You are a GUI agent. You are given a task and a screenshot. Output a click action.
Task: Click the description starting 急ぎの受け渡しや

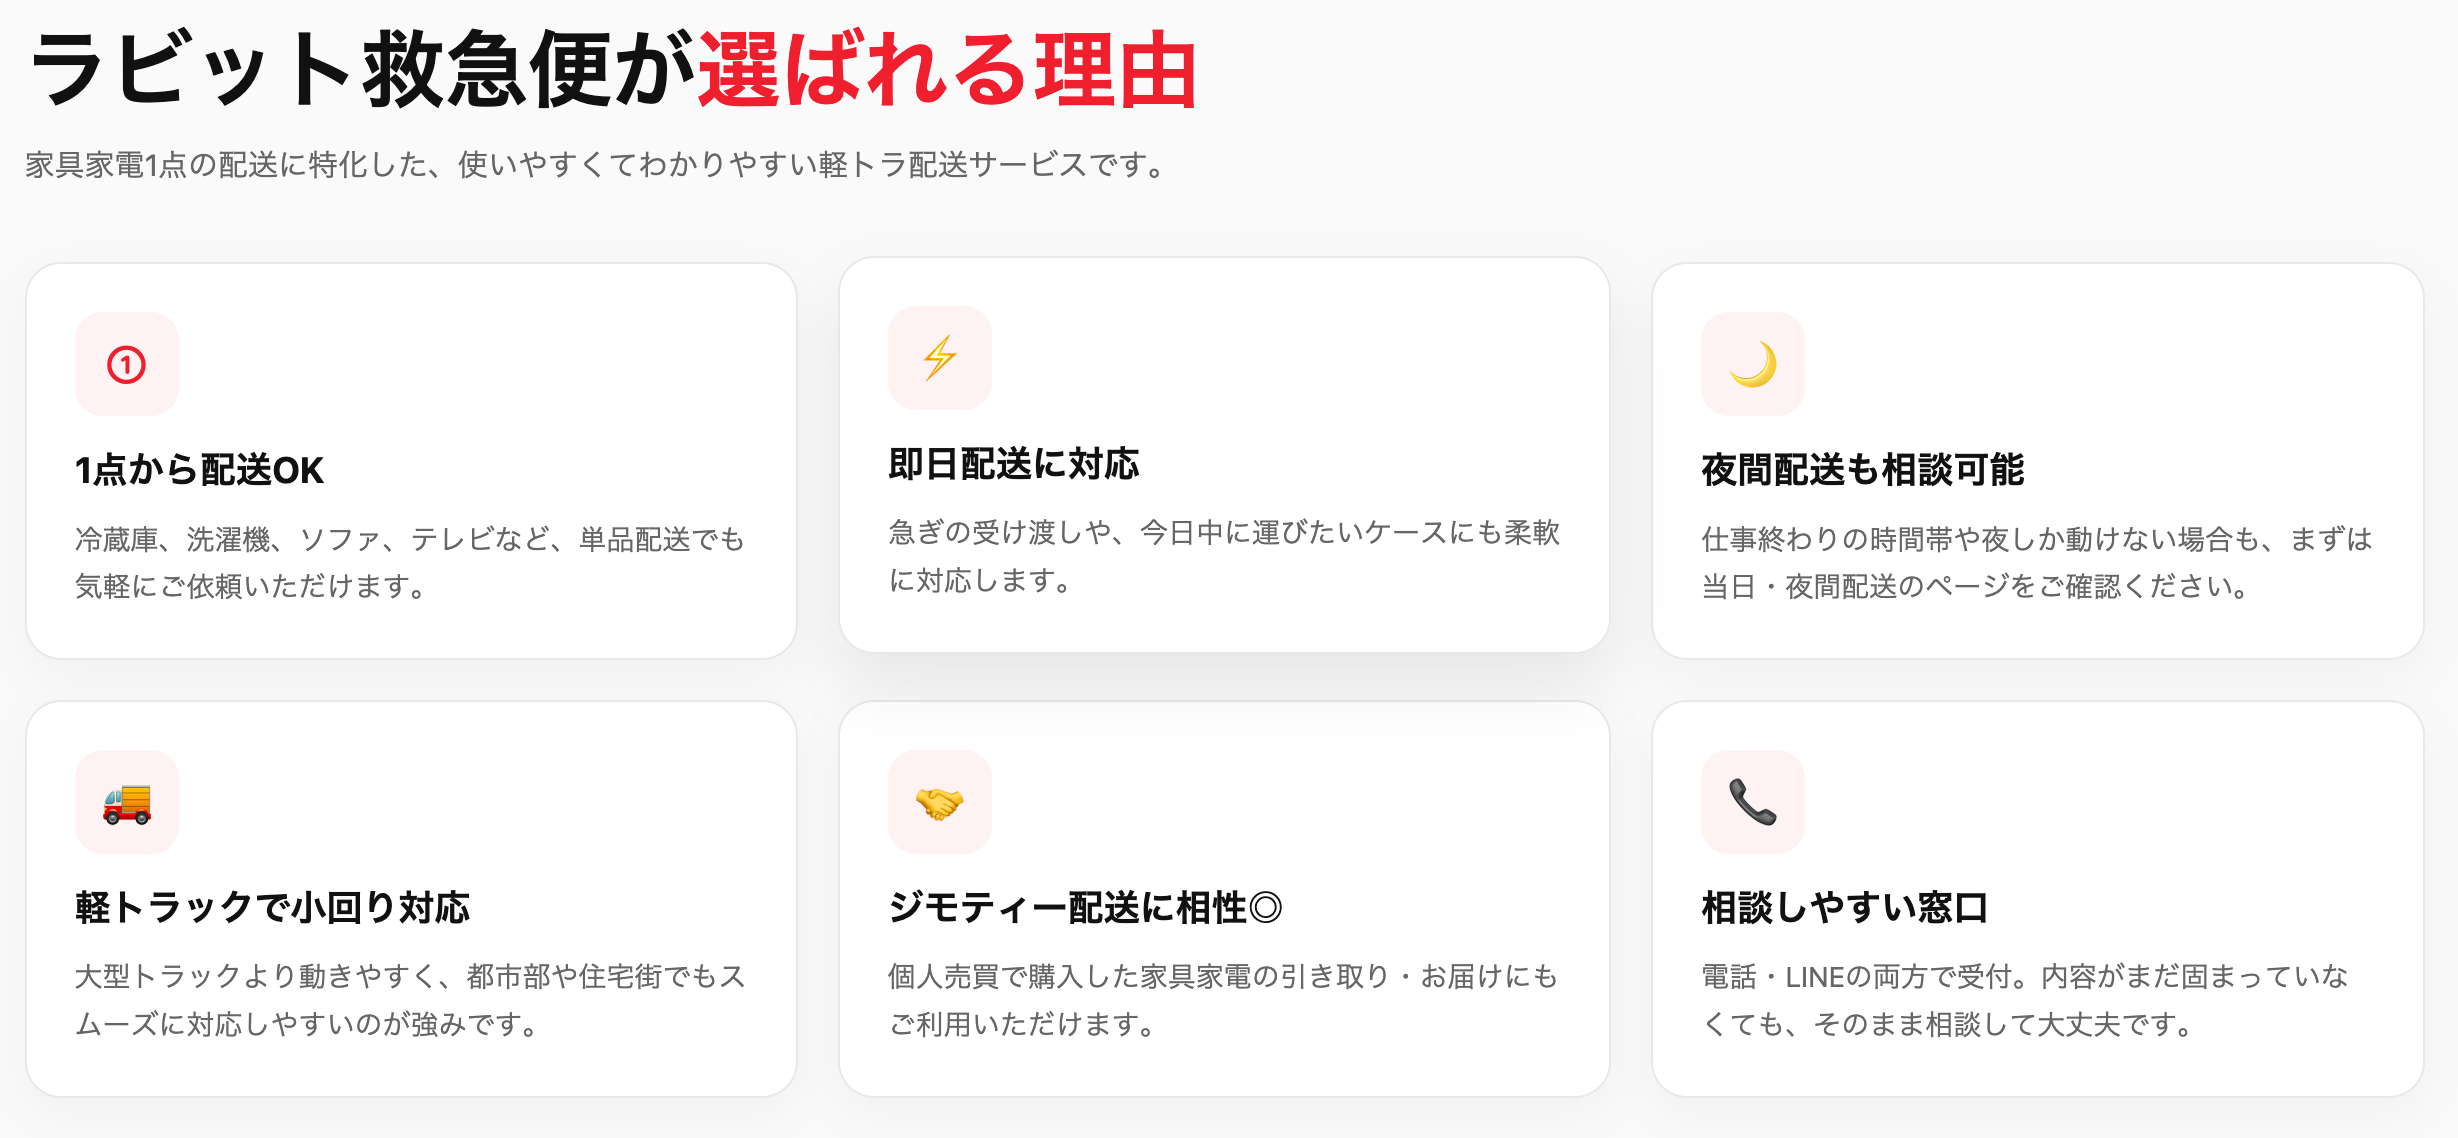point(1224,557)
